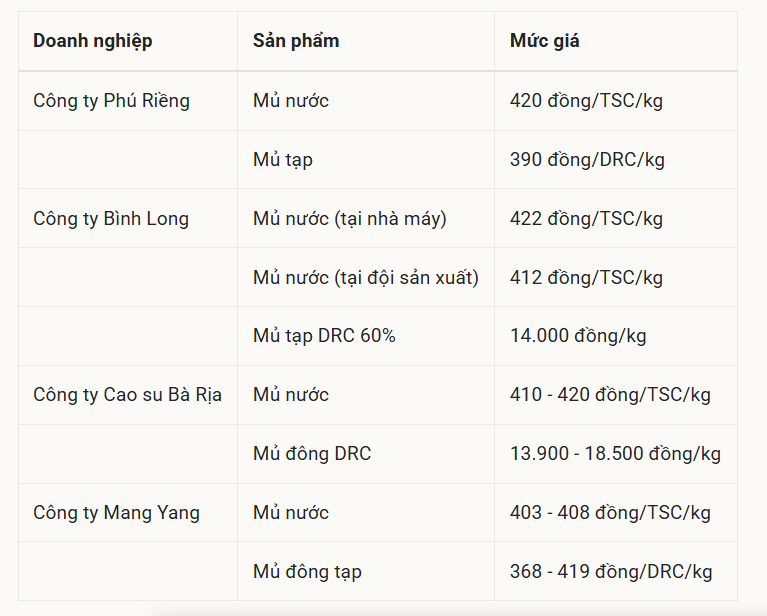Image resolution: width=767 pixels, height=616 pixels.
Task: Select the "Mủ đông tạp" product cell
Action: tap(307, 572)
